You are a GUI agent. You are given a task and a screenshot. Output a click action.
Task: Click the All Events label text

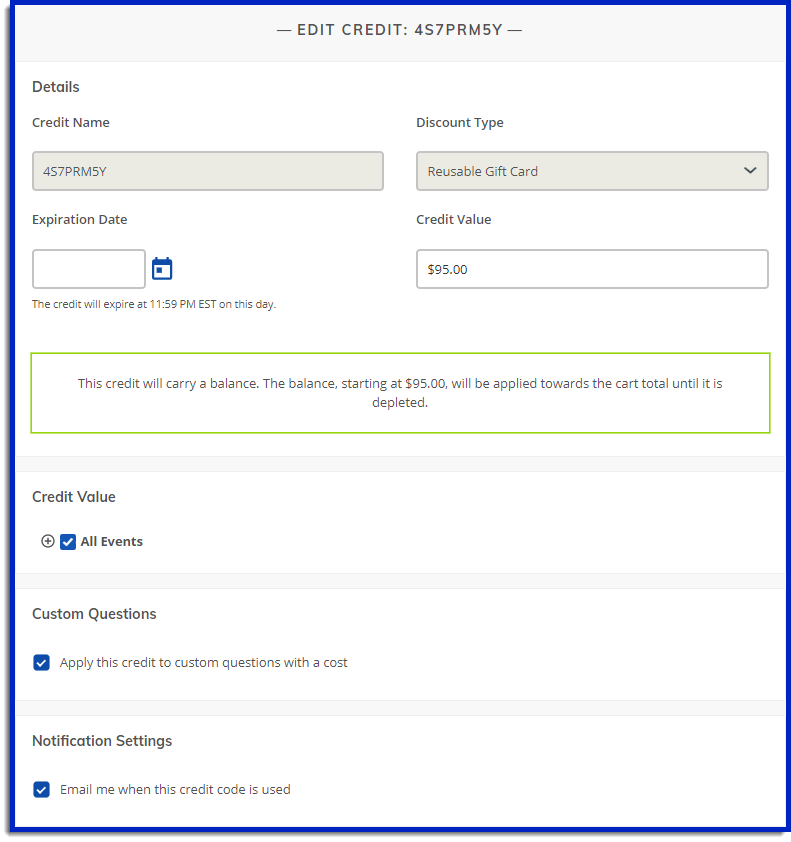point(112,541)
